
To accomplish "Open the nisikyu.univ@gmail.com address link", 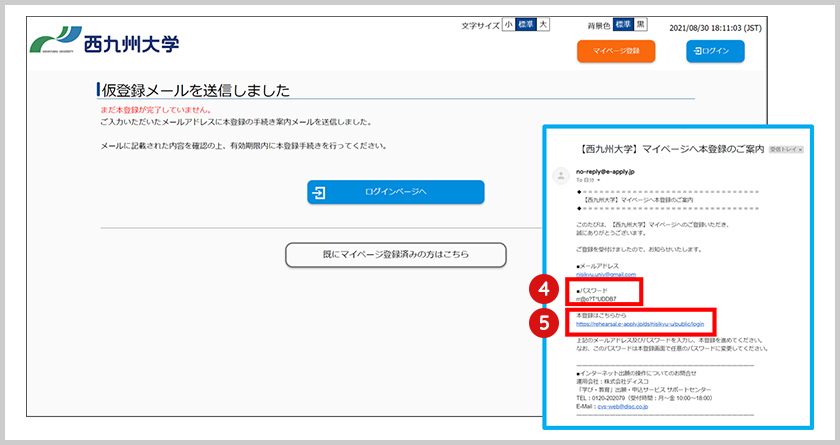I will (606, 274).
